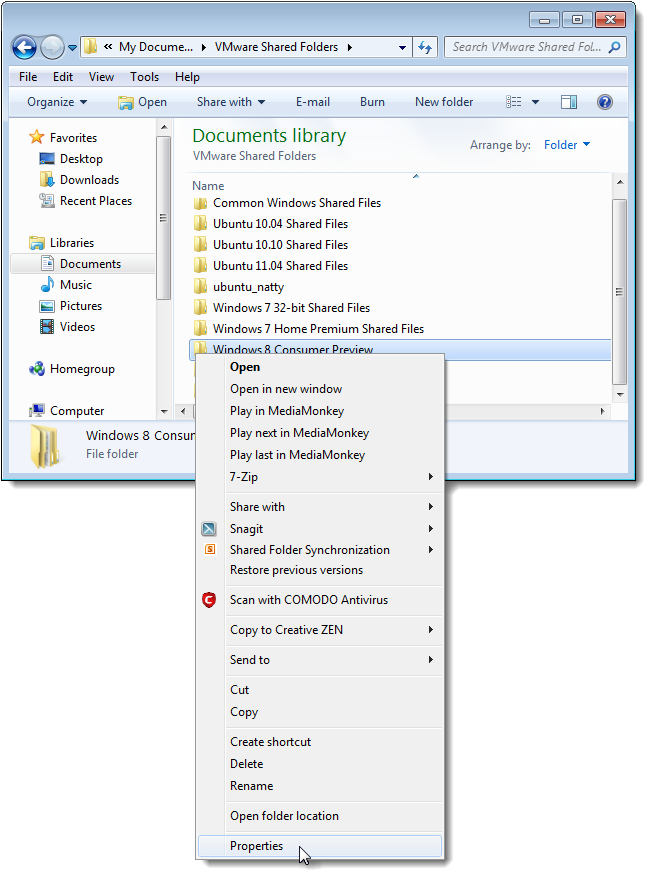Viewport: 645px width, 870px height.
Task: Choose Copy in context menu
Action: (x=320, y=712)
